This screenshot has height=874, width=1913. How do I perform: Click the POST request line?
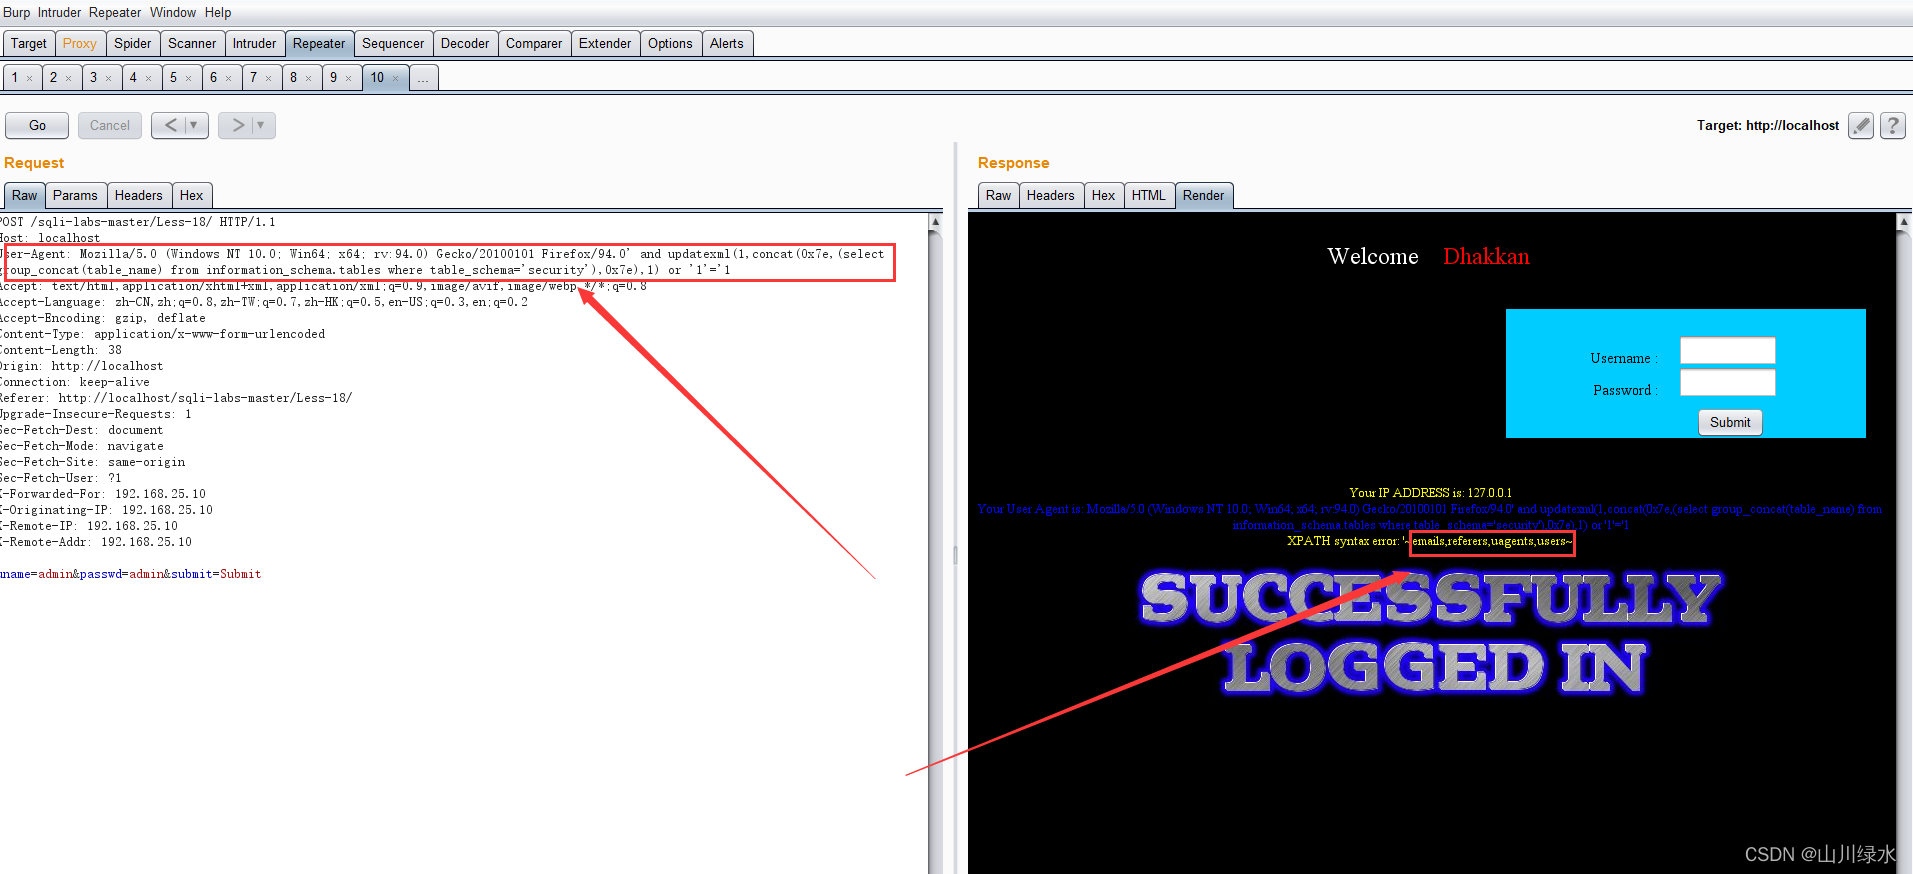click(138, 222)
